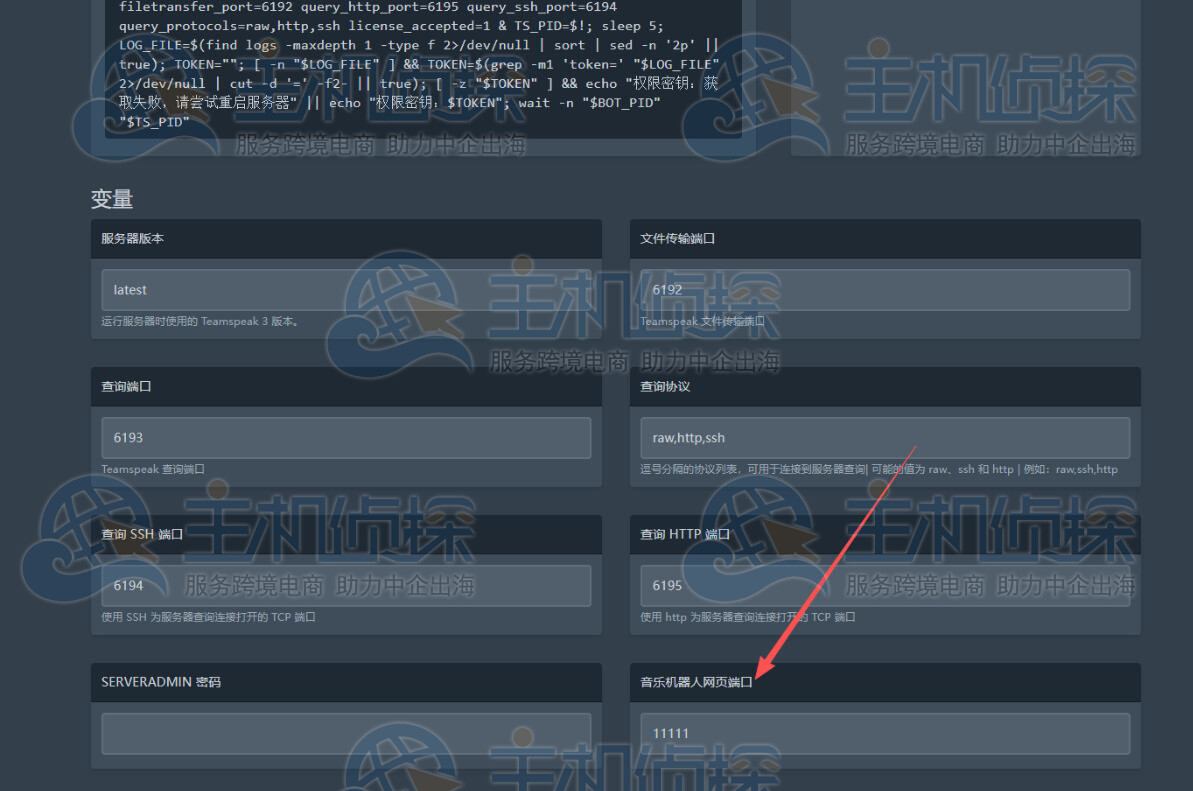This screenshot has width=1193, height=791.
Task: Click the "音乐机器人网页端口" card title
Action: click(x=696, y=682)
